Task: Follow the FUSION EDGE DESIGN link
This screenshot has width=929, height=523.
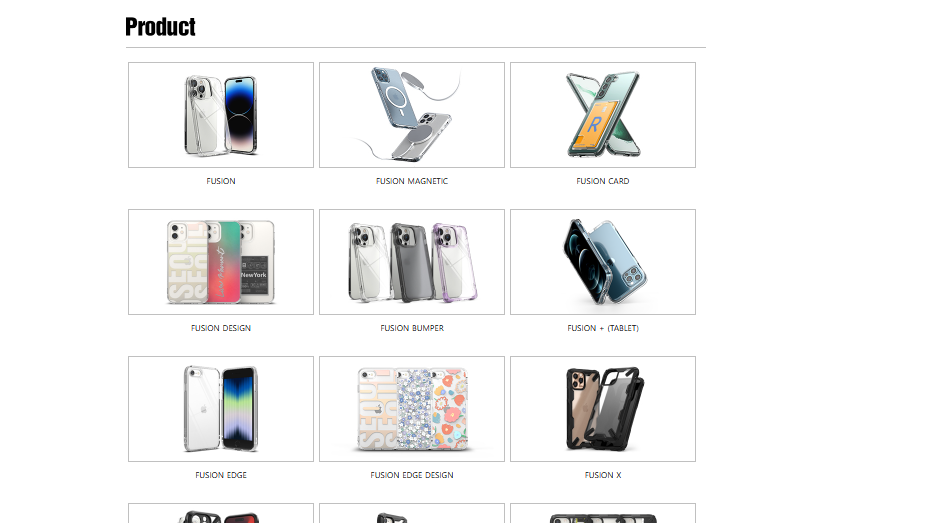Action: click(412, 475)
